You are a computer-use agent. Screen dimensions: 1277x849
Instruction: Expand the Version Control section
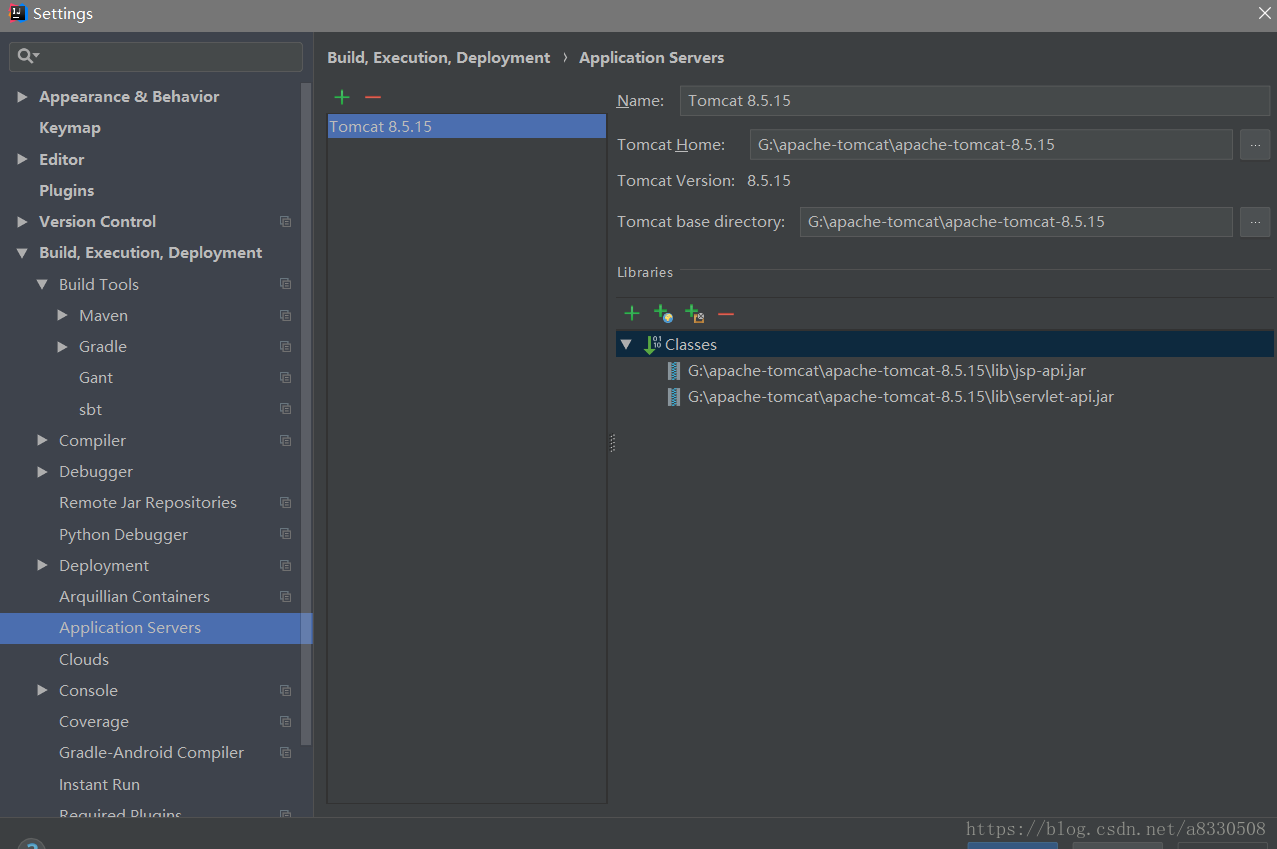22,222
